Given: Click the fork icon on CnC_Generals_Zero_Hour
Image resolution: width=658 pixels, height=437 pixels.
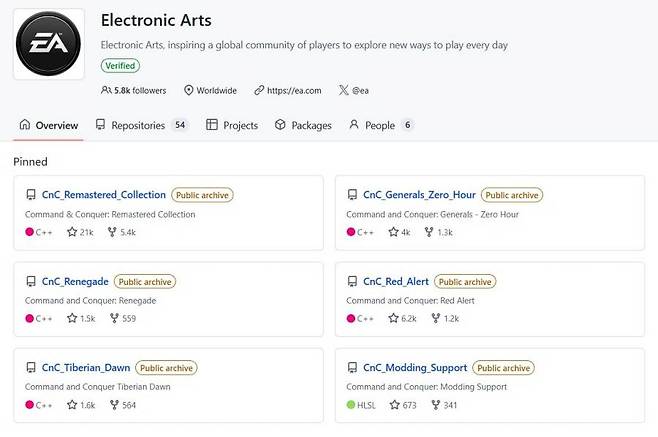Looking at the screenshot, I should pos(430,232).
